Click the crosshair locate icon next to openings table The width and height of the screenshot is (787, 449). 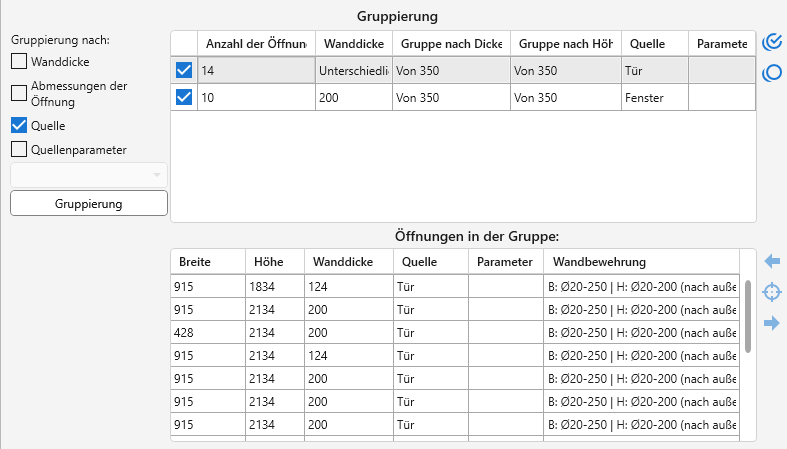tap(772, 292)
